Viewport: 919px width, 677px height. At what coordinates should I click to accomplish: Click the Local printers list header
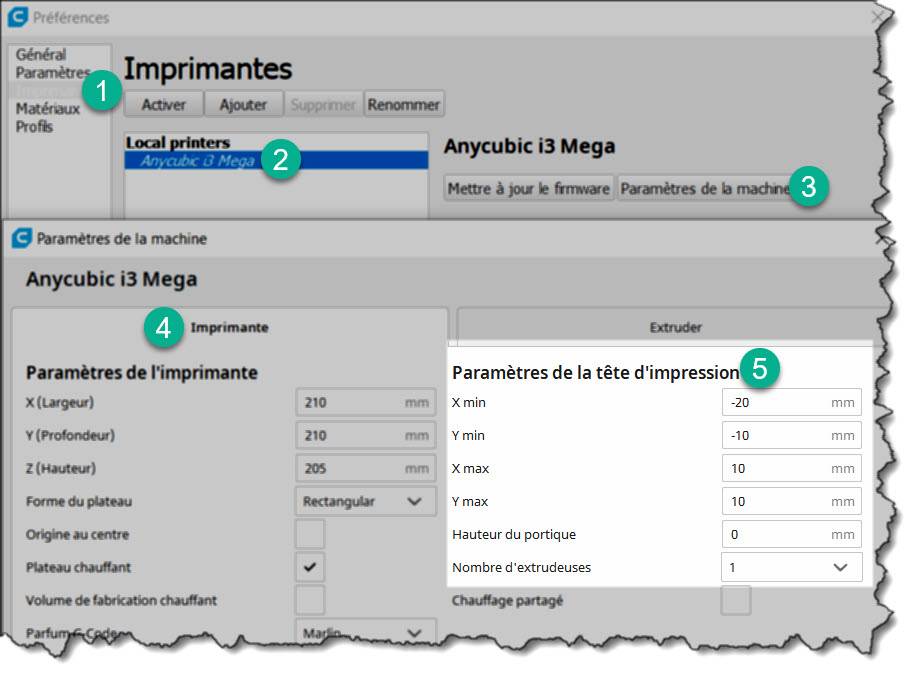178,142
